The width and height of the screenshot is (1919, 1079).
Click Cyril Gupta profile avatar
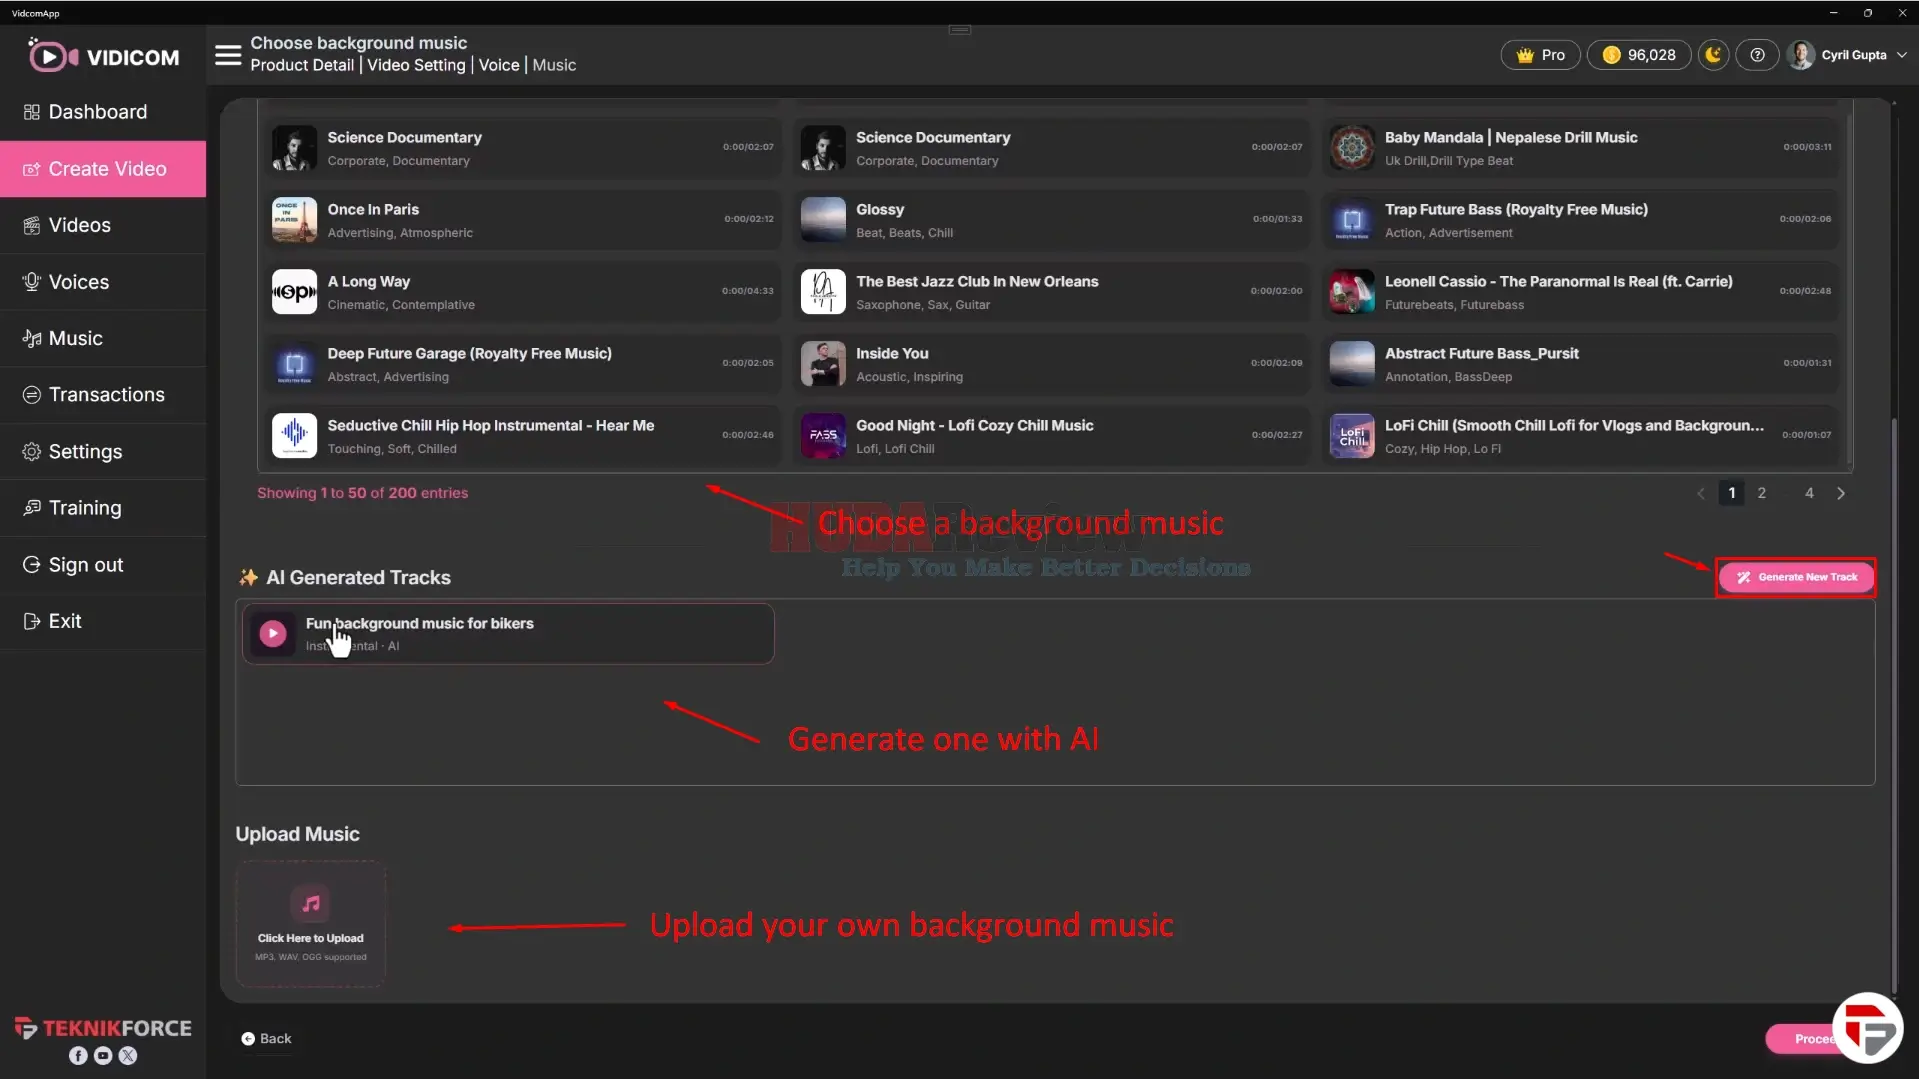[x=1801, y=55]
